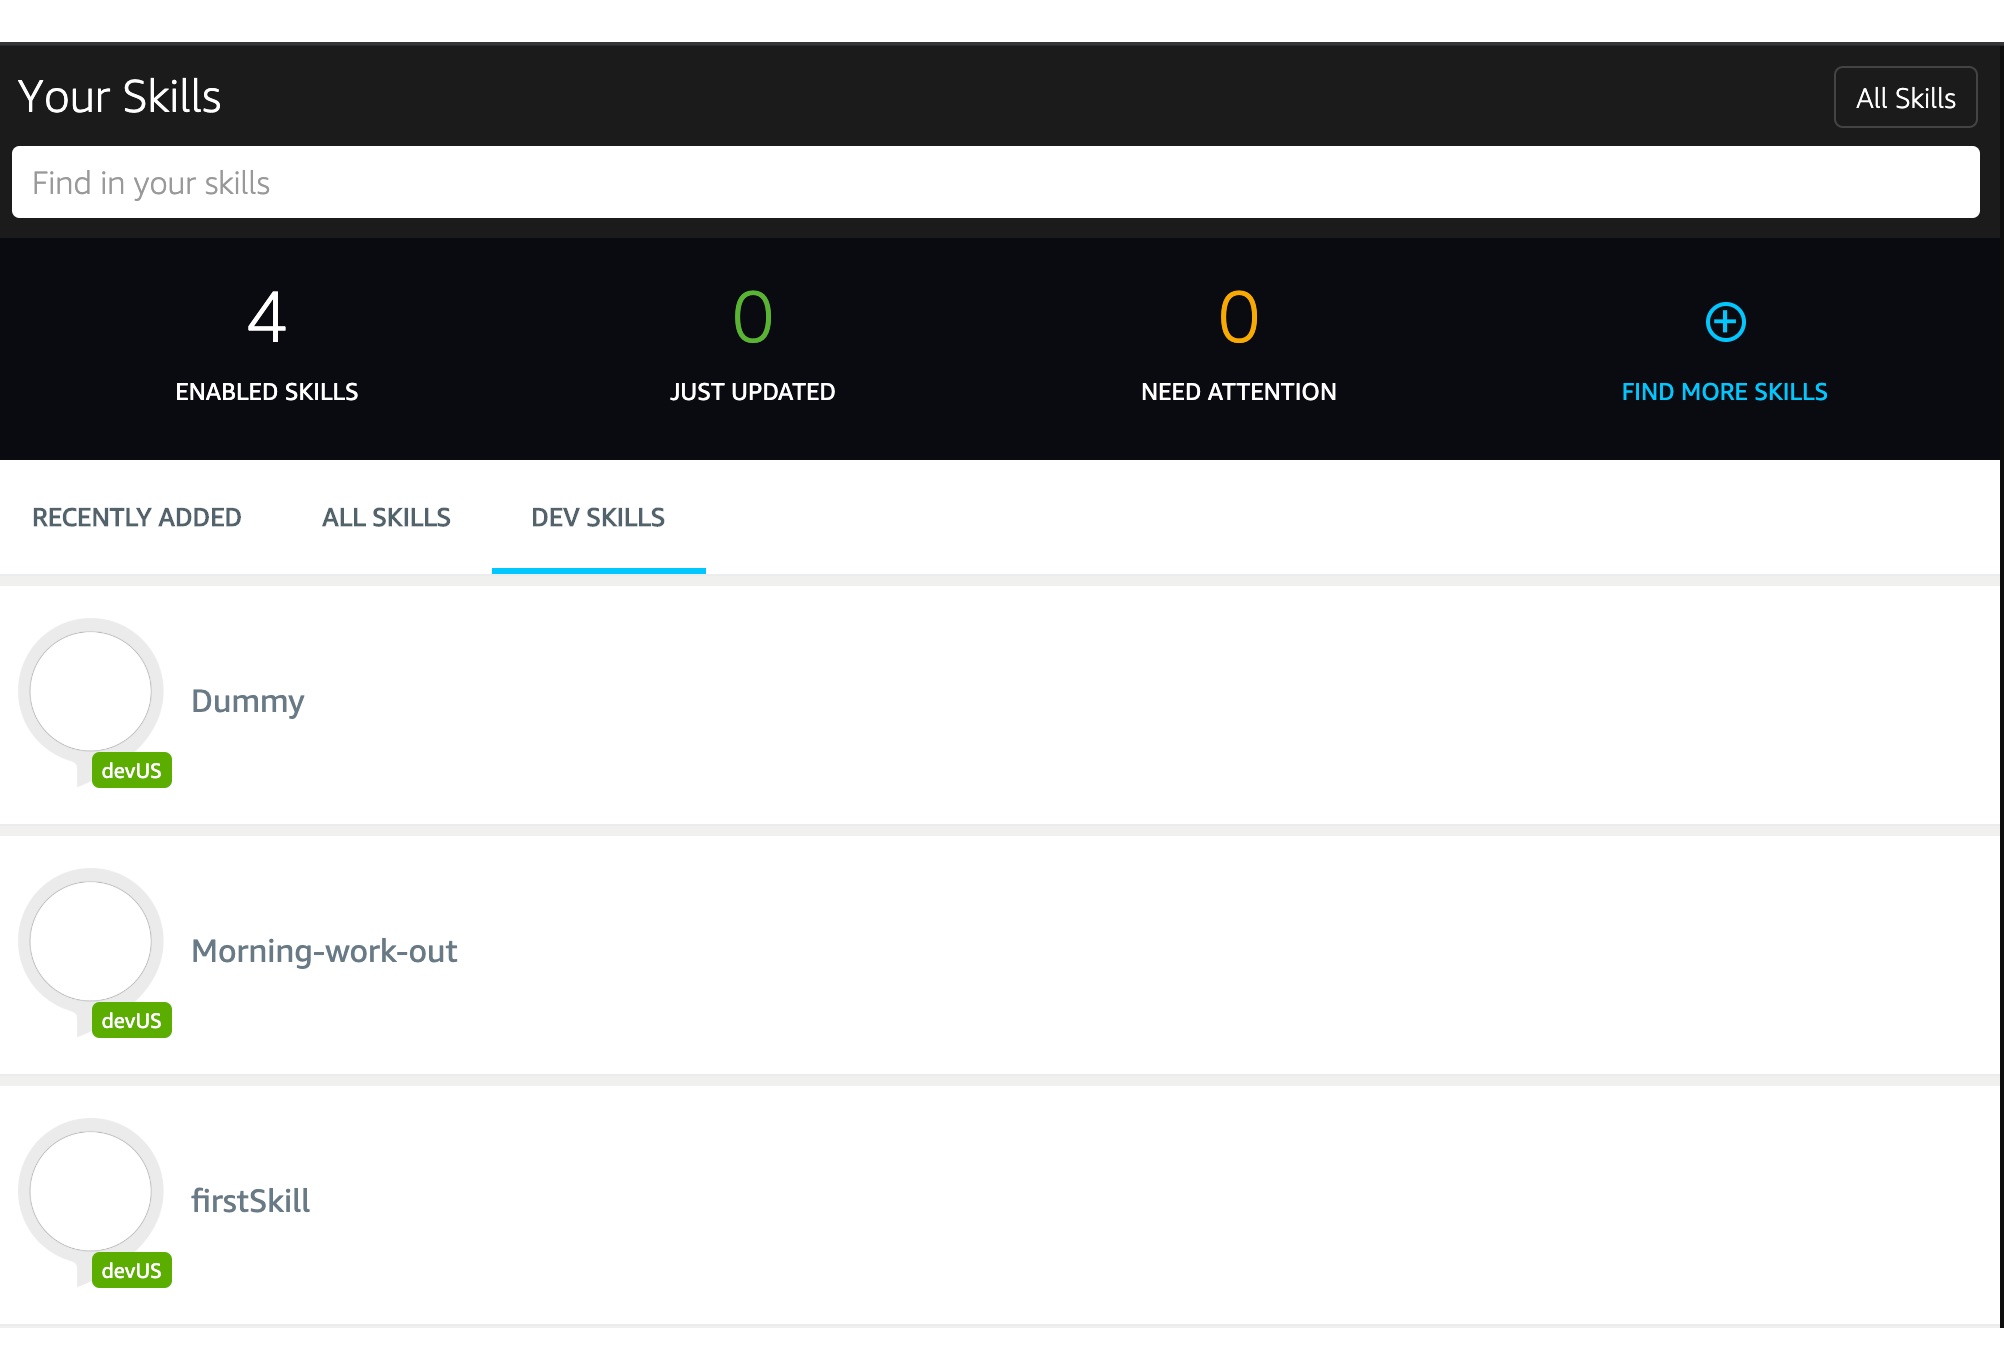
Task: Open the Dummy skill name
Action: click(247, 702)
